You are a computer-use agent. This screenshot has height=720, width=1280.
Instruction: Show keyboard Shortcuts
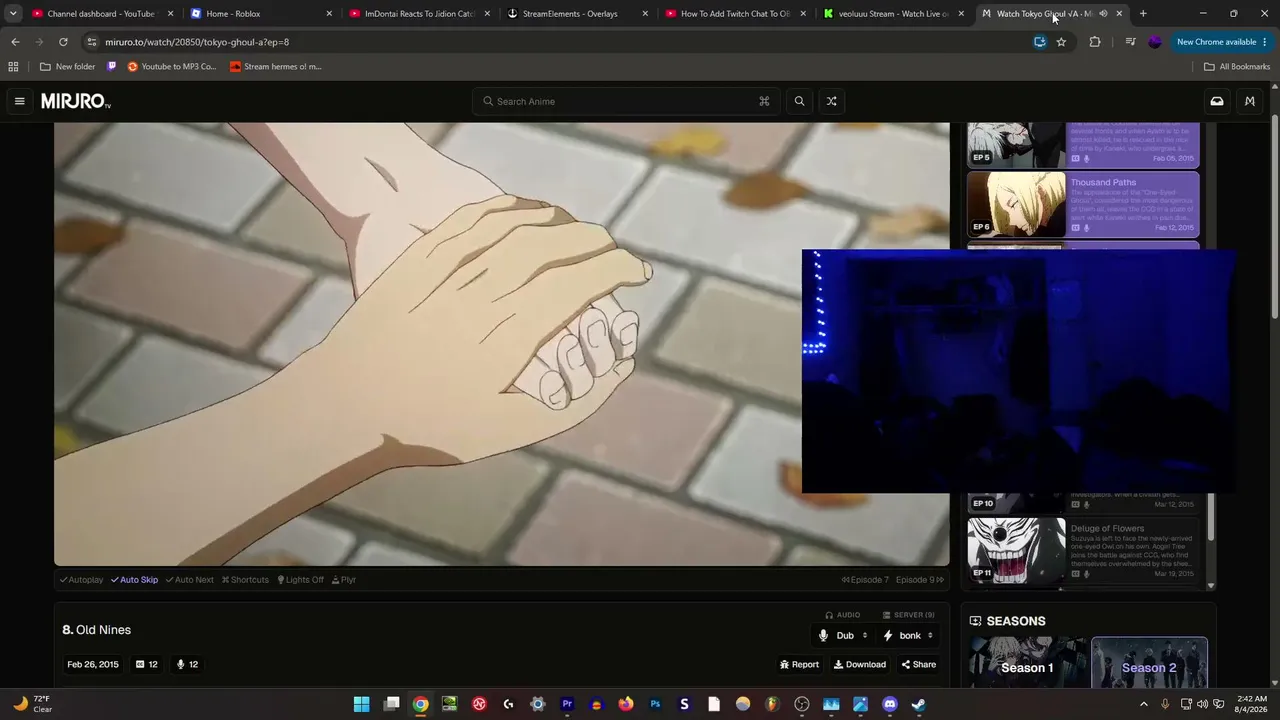[245, 580]
